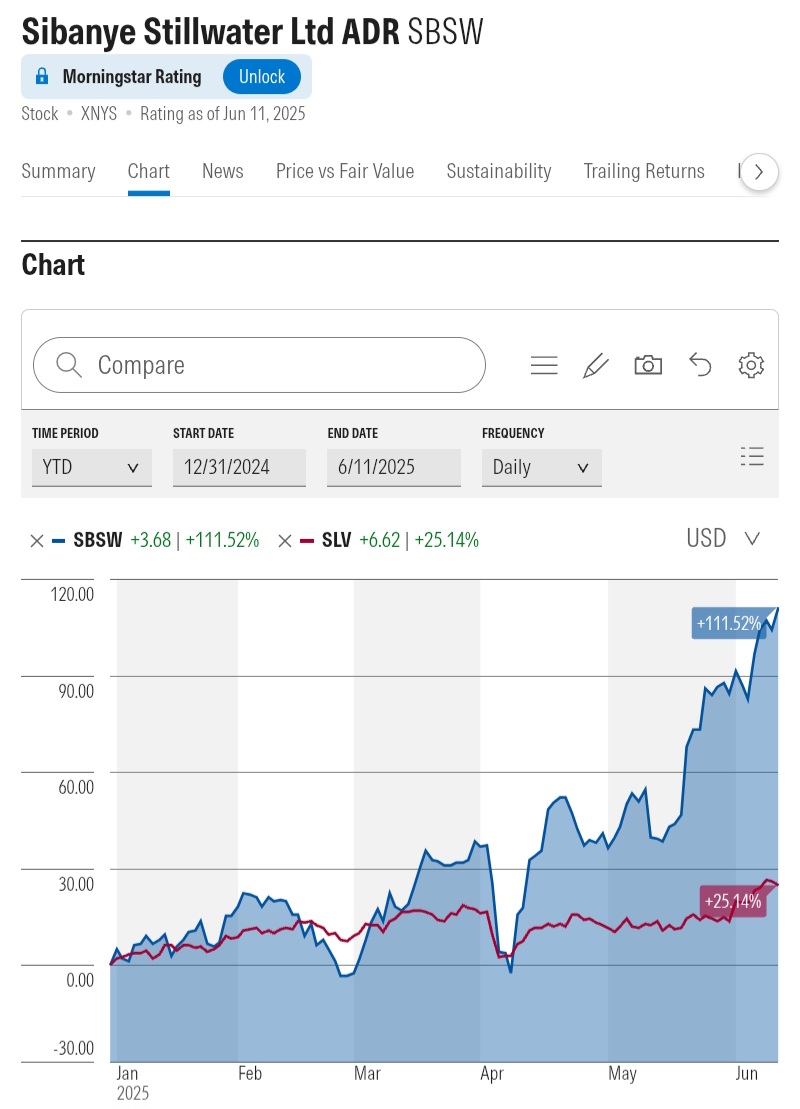
Task: Click the XNYS exchange label
Action: (98, 114)
